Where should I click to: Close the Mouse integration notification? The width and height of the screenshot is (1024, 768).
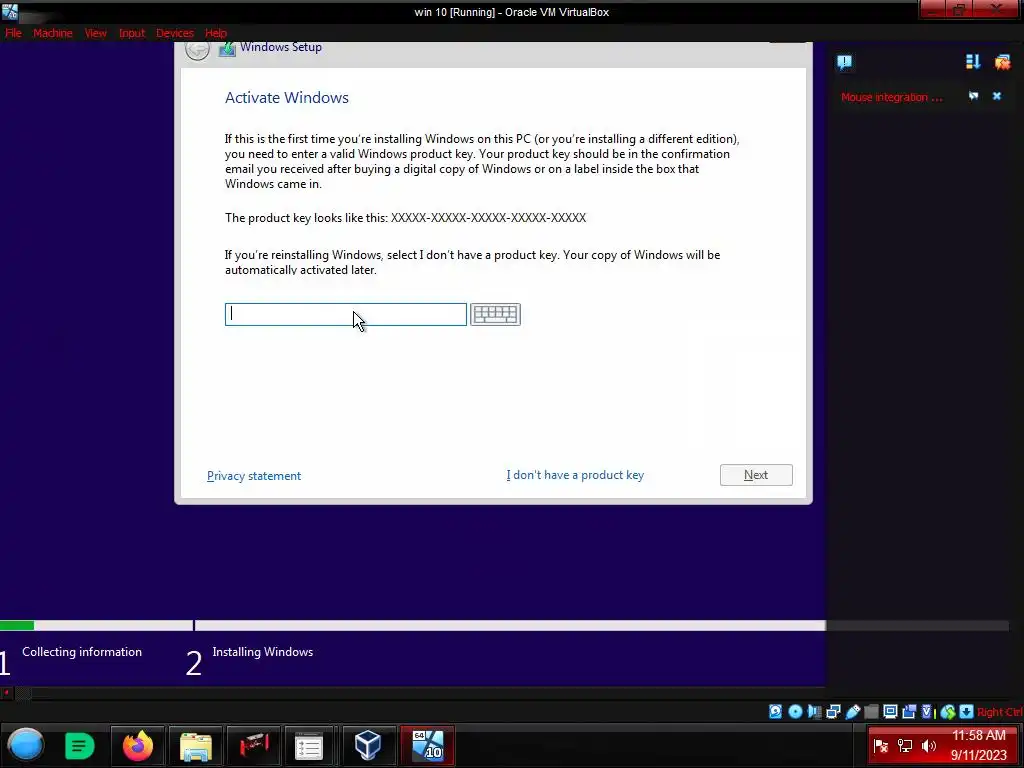[x=997, y=96]
